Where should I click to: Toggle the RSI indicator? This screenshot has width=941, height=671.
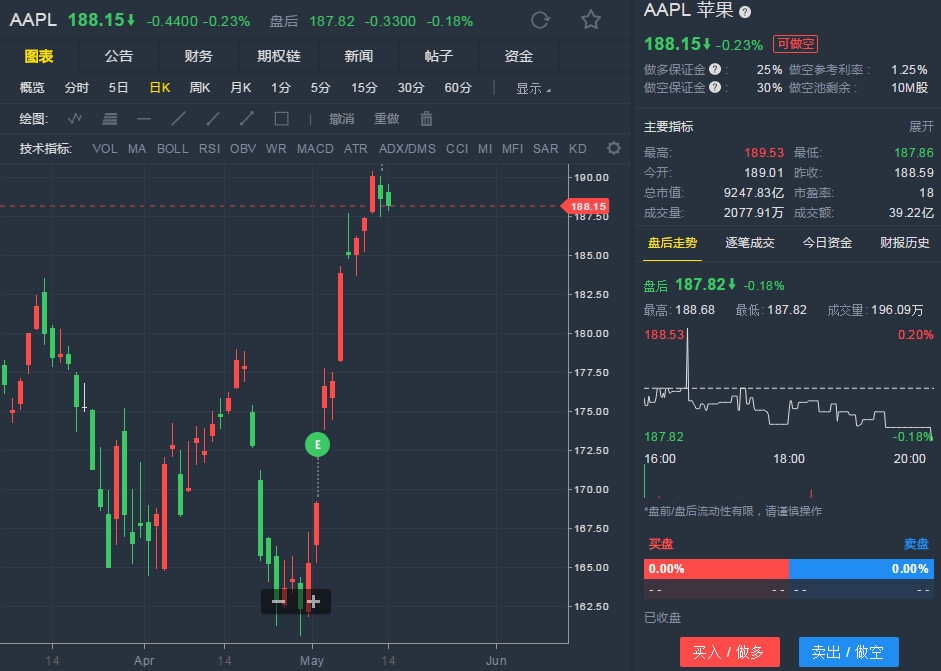point(209,149)
